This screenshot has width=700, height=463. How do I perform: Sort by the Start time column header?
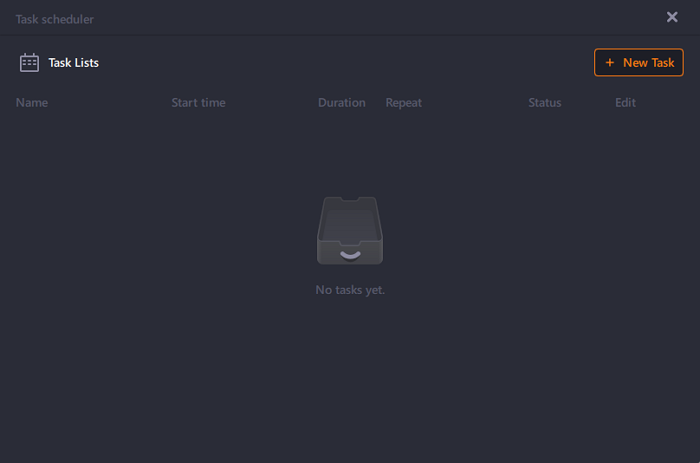click(198, 103)
